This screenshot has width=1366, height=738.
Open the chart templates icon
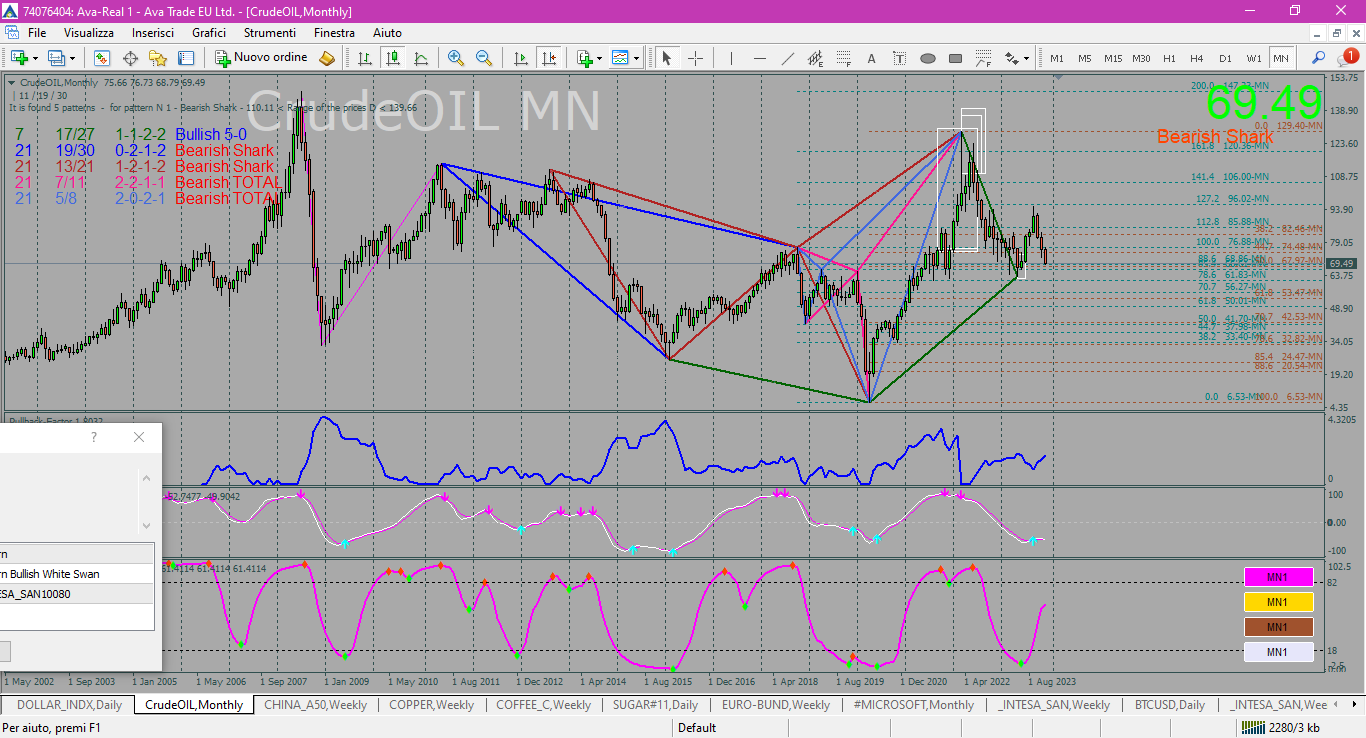tap(620, 58)
